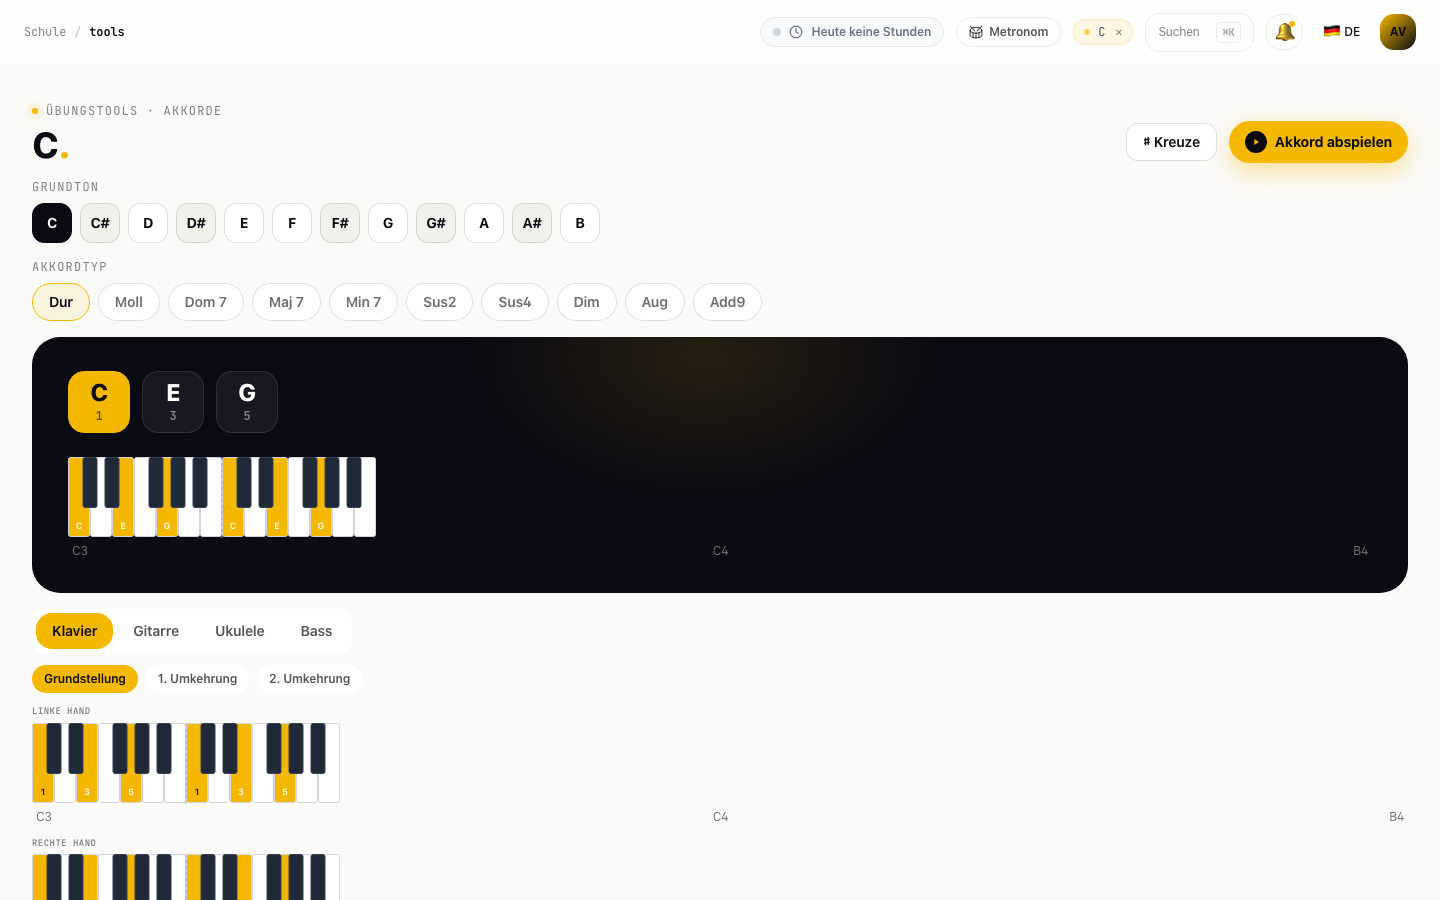Choose F as the root note
This screenshot has height=900, width=1440.
pos(292,223)
